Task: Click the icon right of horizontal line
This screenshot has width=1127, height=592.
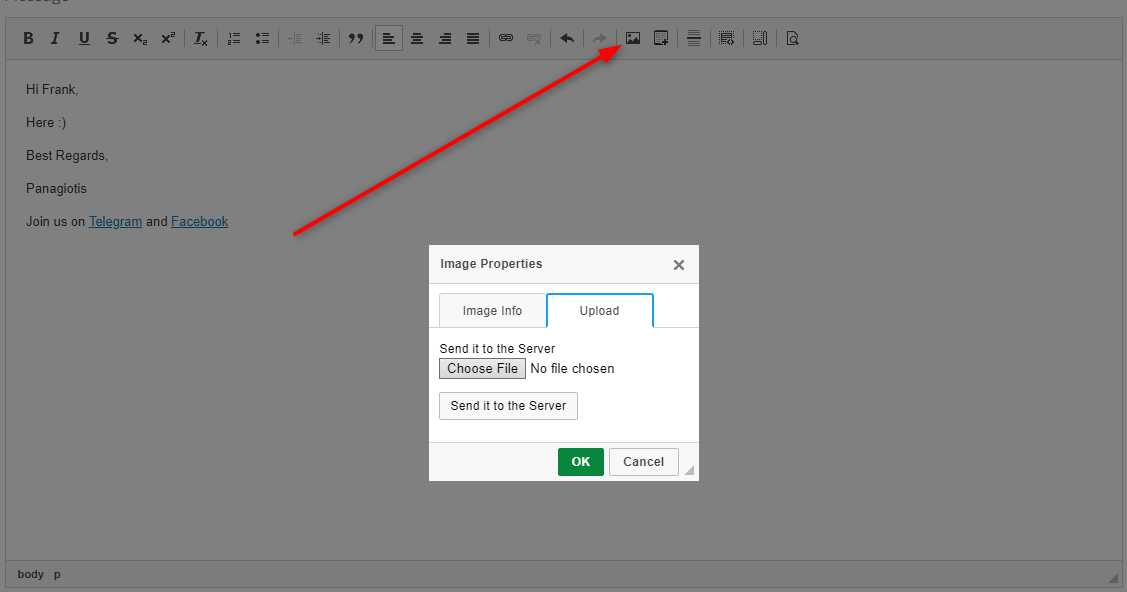Action: point(727,38)
